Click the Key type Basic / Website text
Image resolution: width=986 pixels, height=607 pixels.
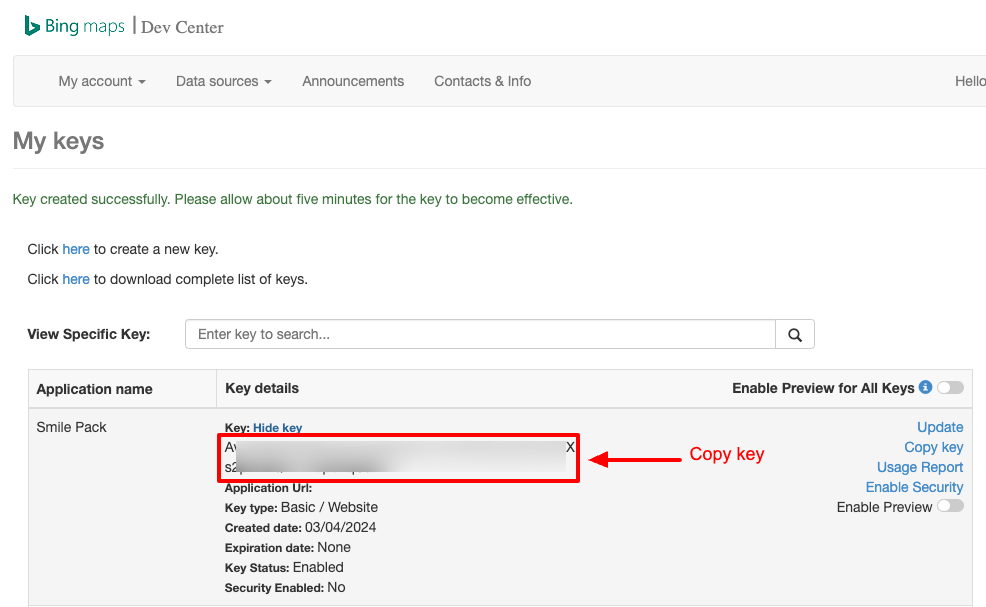point(301,507)
